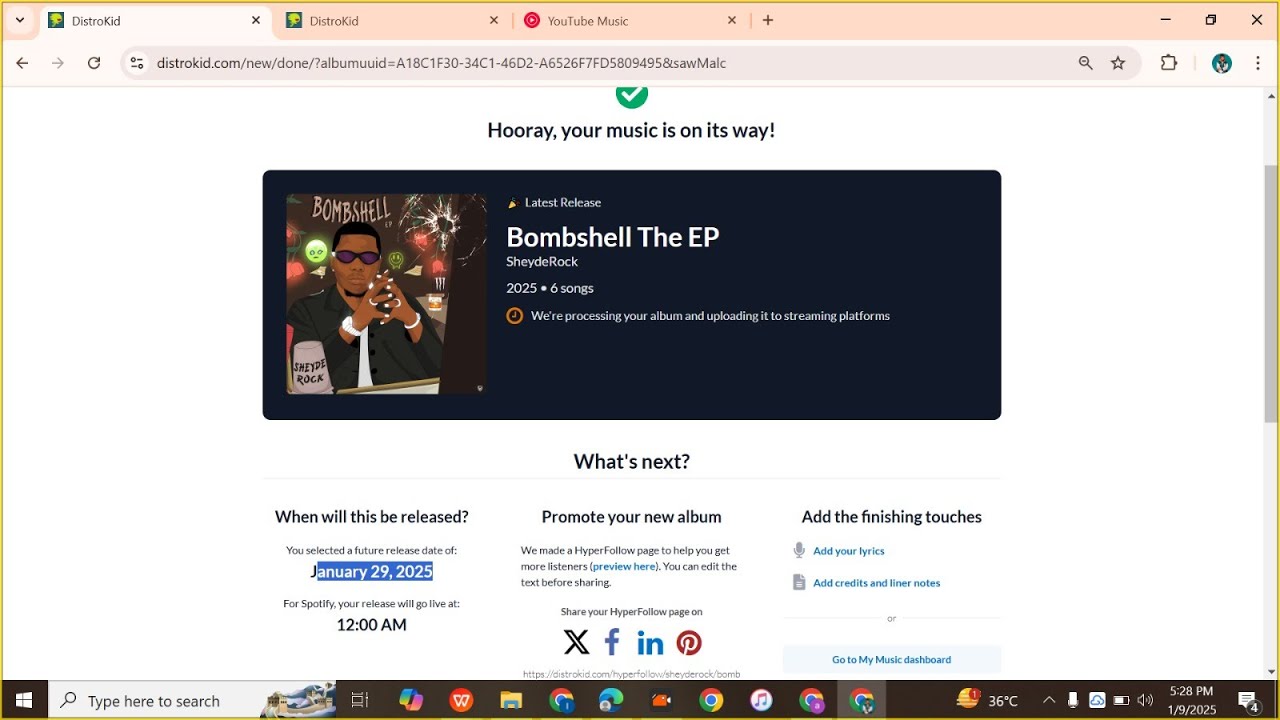Click the highlighted January 29, 2025 date

(x=372, y=572)
